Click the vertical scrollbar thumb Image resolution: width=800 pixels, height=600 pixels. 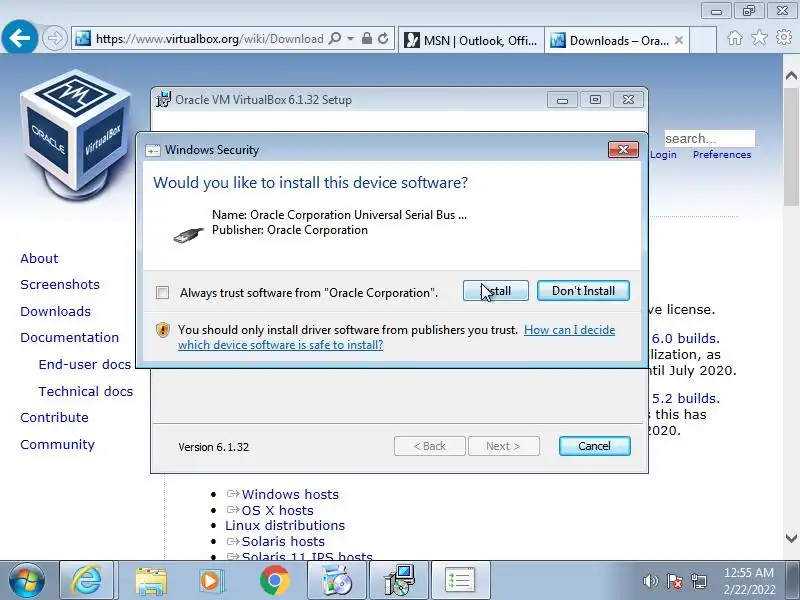click(791, 147)
